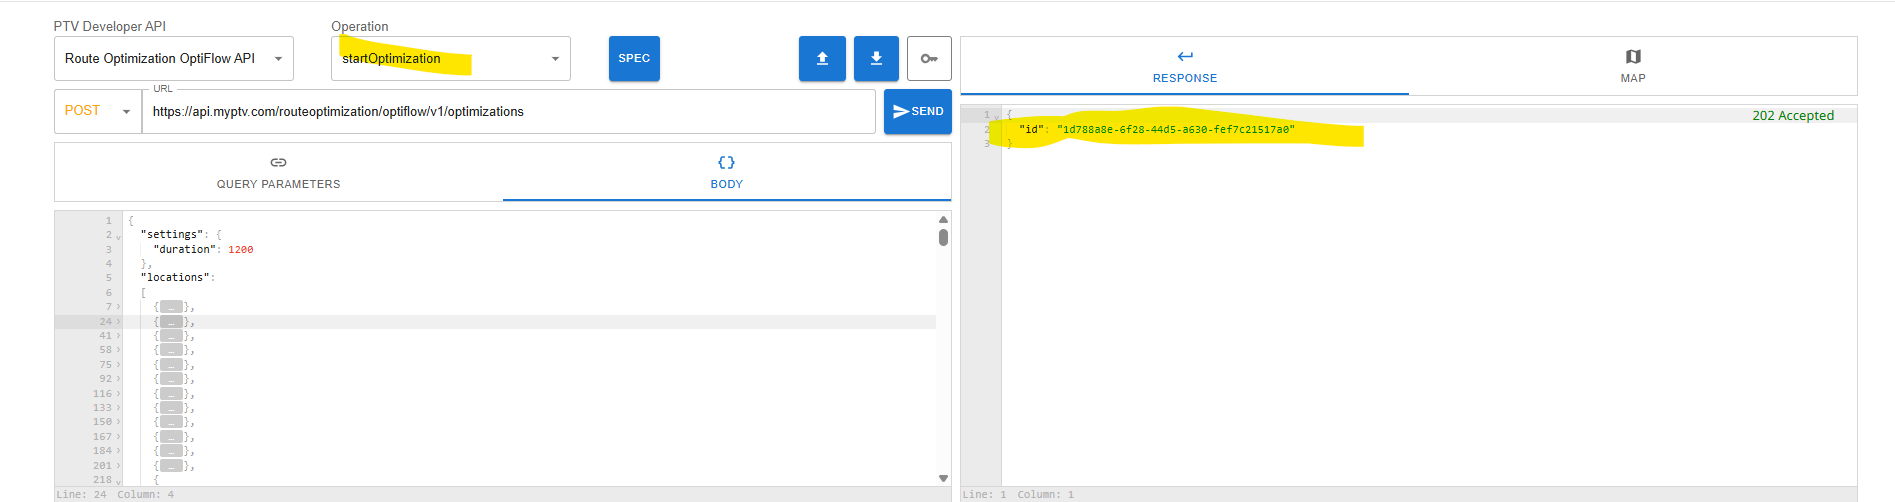Select the Body tab
The height and width of the screenshot is (502, 1895).
(726, 172)
